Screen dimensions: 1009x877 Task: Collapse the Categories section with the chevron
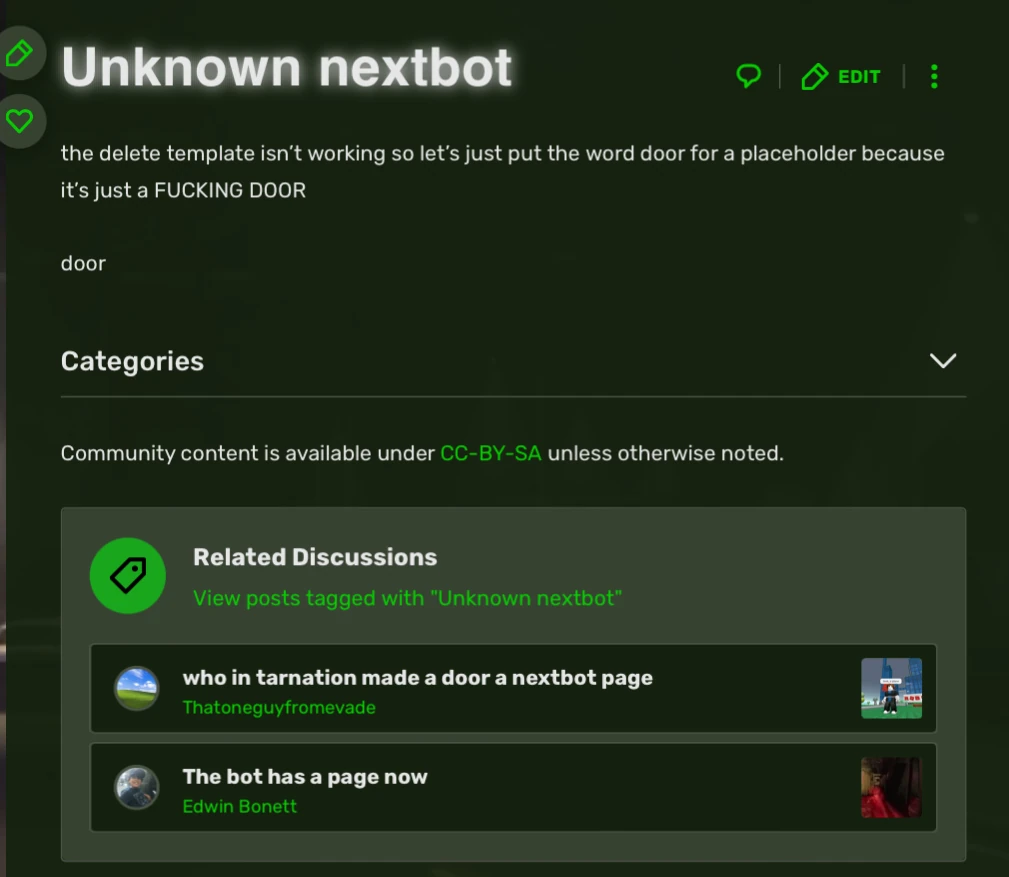tap(942, 362)
